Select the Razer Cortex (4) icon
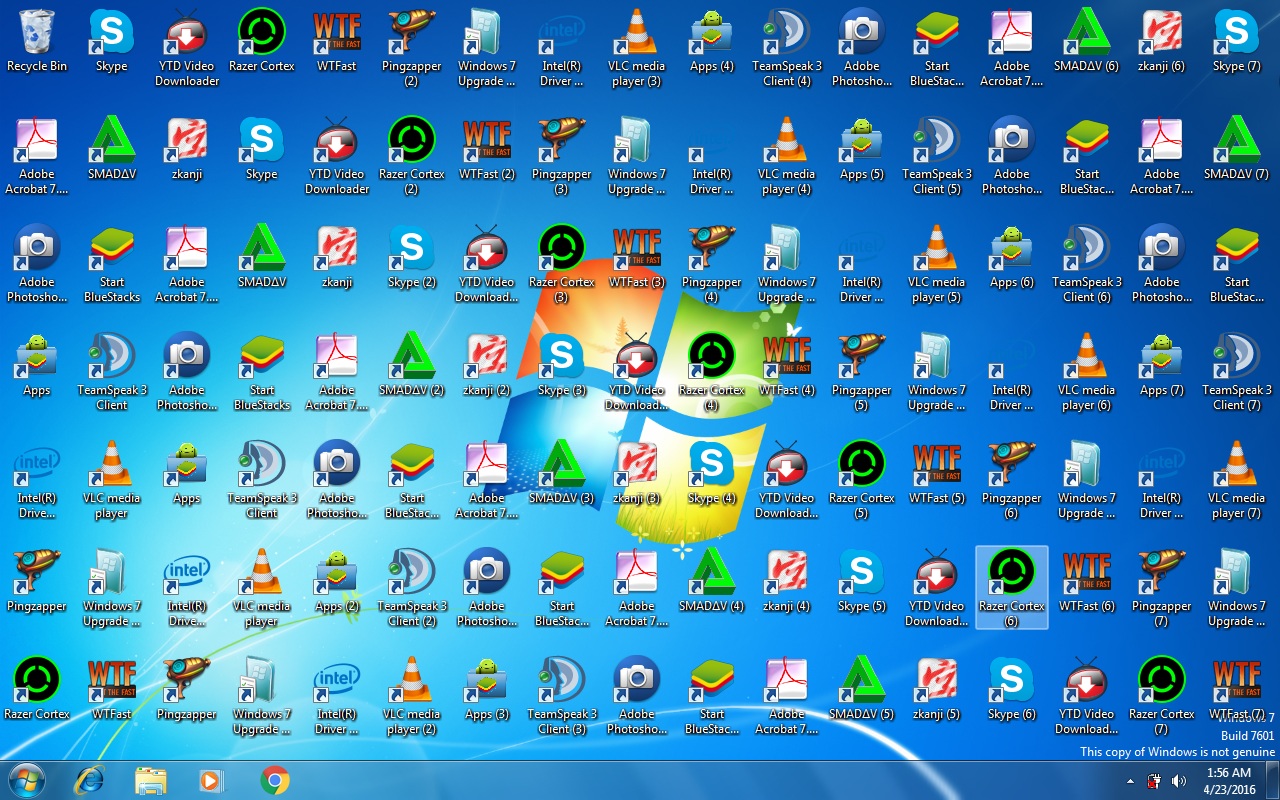 click(x=712, y=372)
